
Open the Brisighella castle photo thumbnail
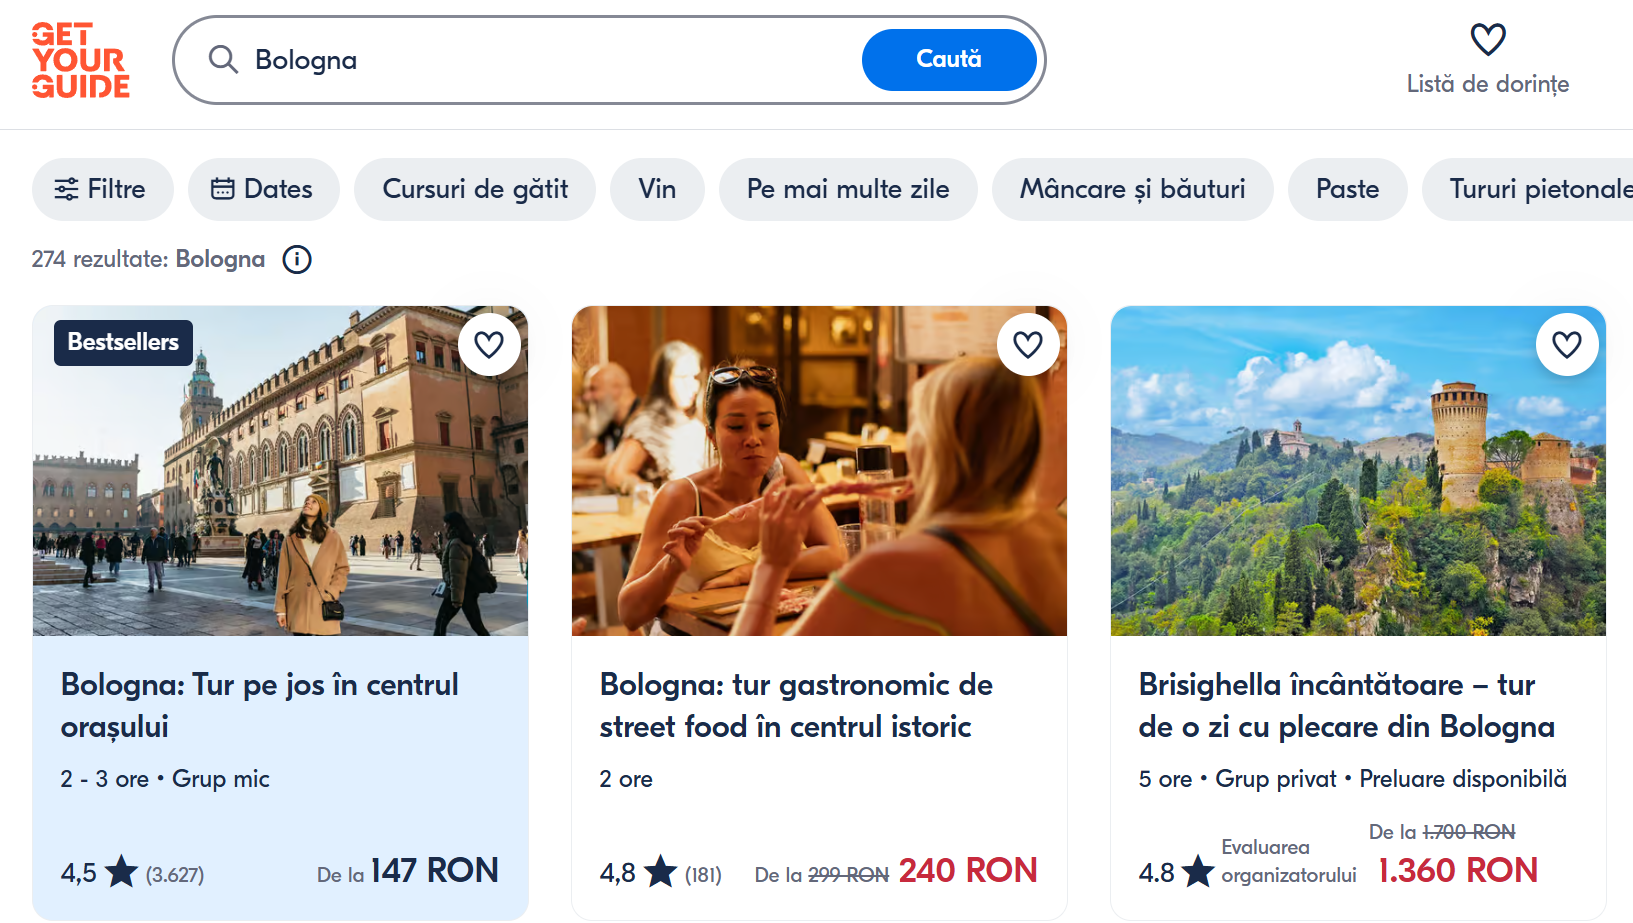(x=1358, y=471)
